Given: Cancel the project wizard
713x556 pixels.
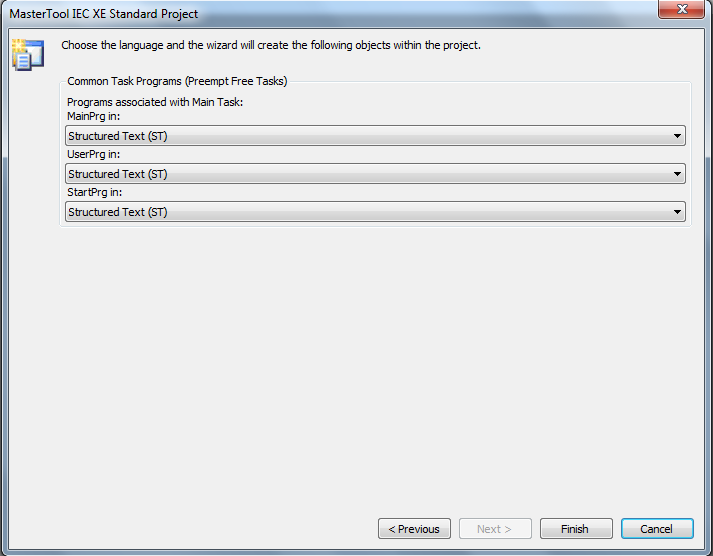Looking at the screenshot, I should [x=657, y=529].
